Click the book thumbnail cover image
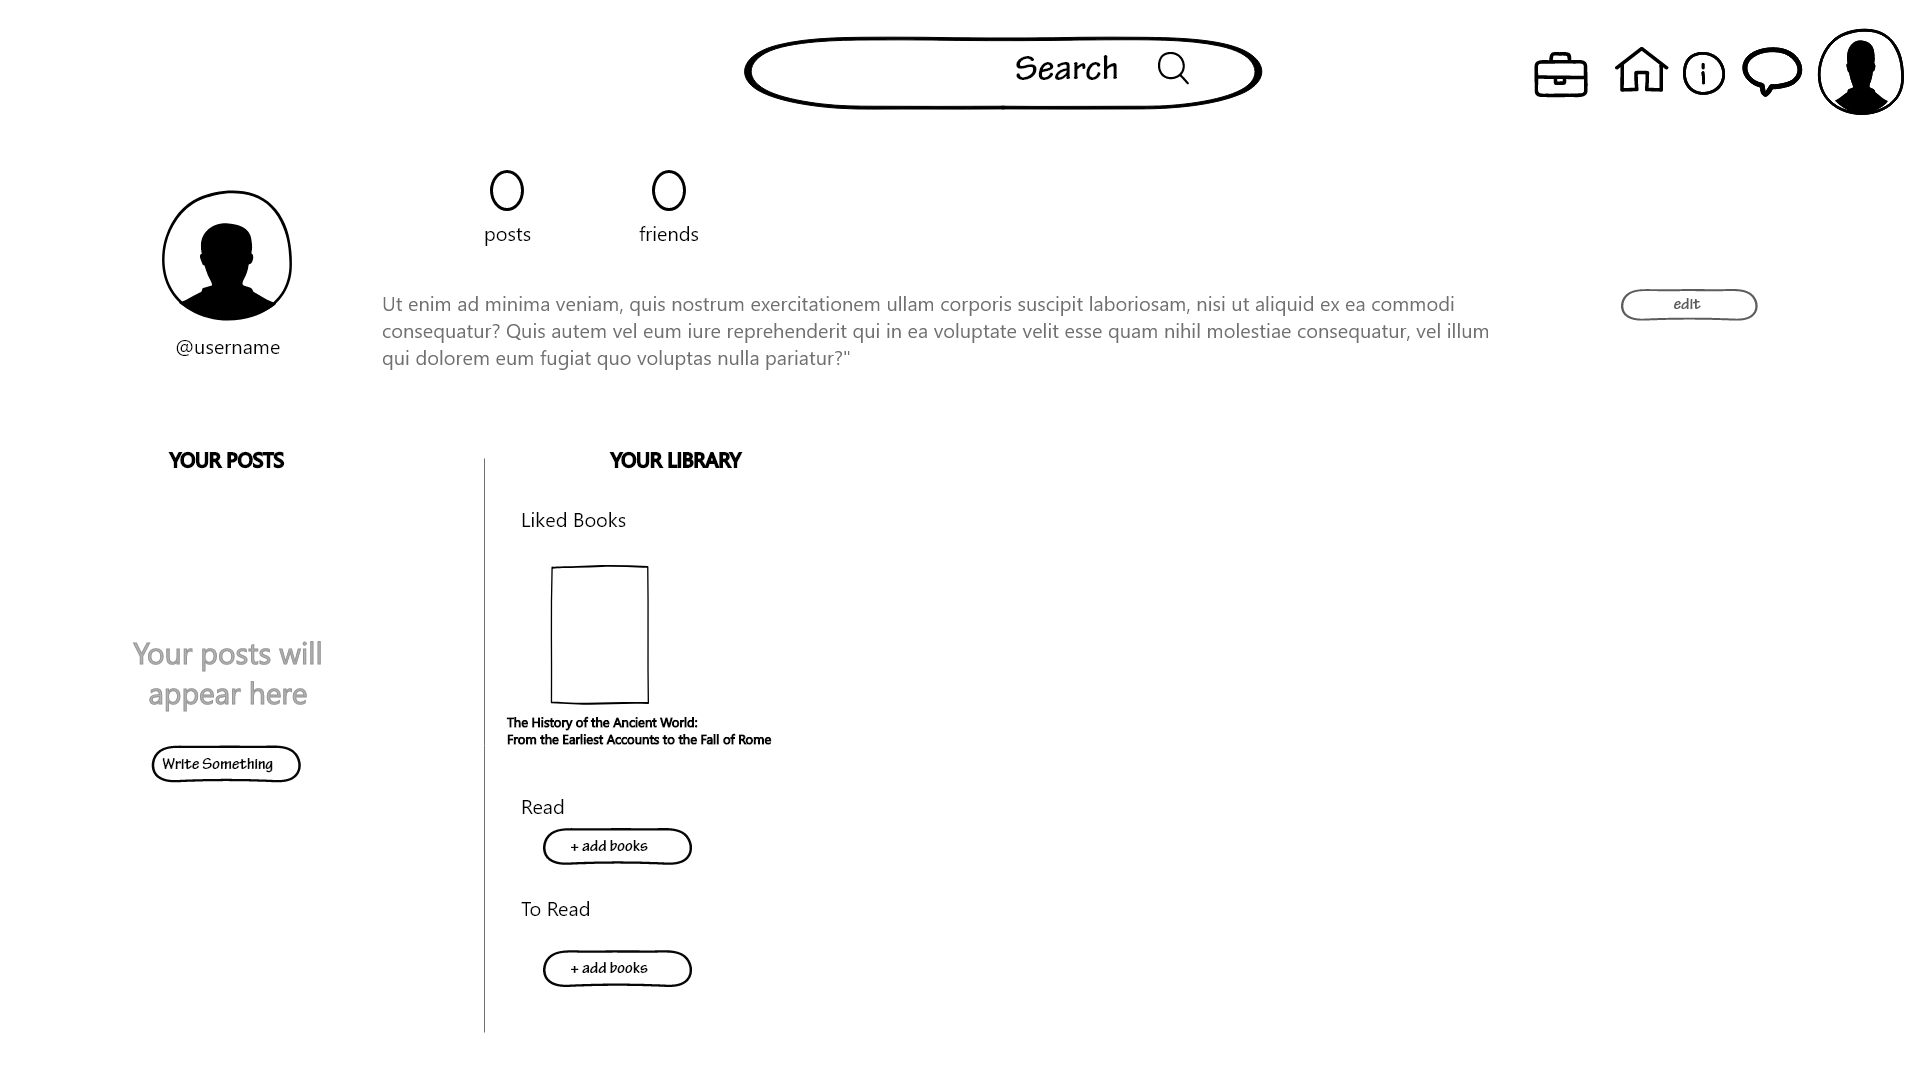 [597, 634]
